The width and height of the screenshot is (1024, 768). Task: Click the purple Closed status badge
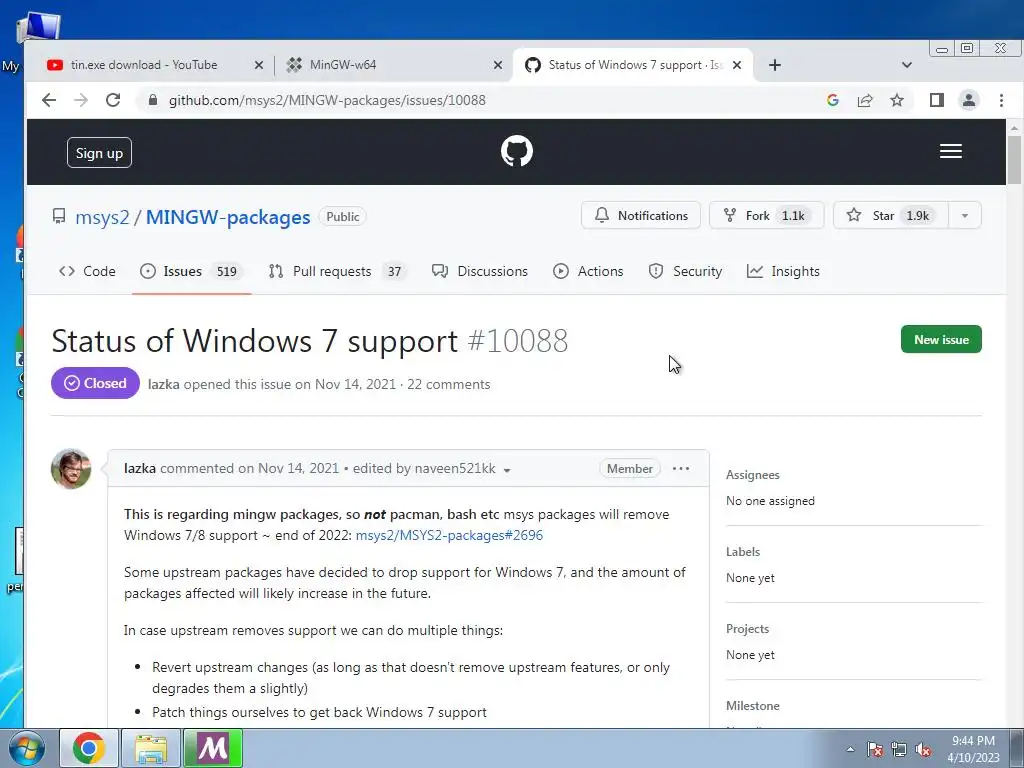click(95, 383)
